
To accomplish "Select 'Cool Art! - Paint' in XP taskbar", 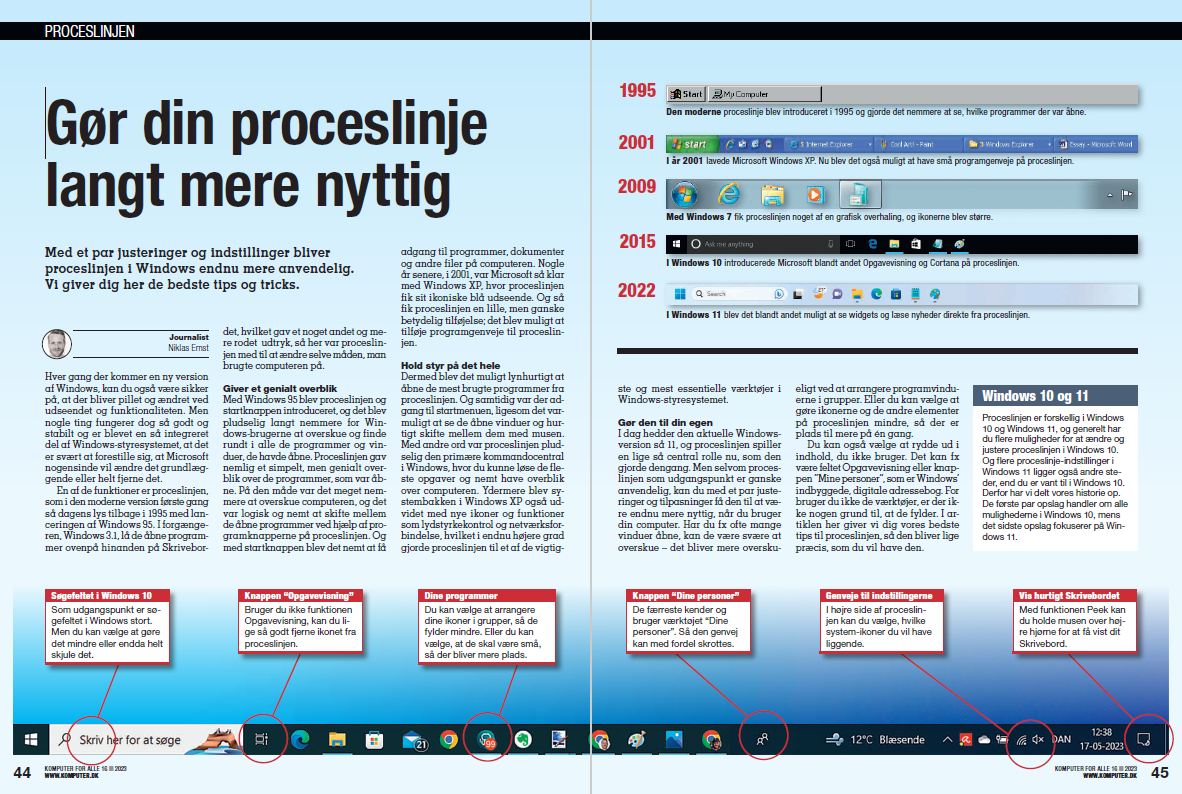I will [x=919, y=144].
